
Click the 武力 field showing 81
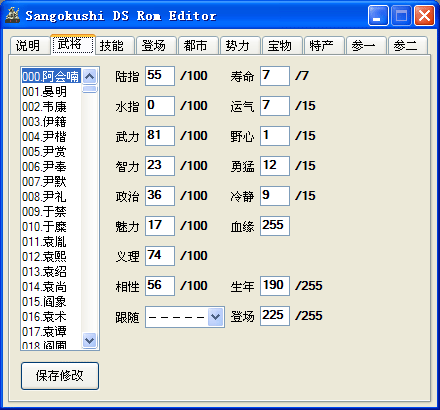click(160, 136)
